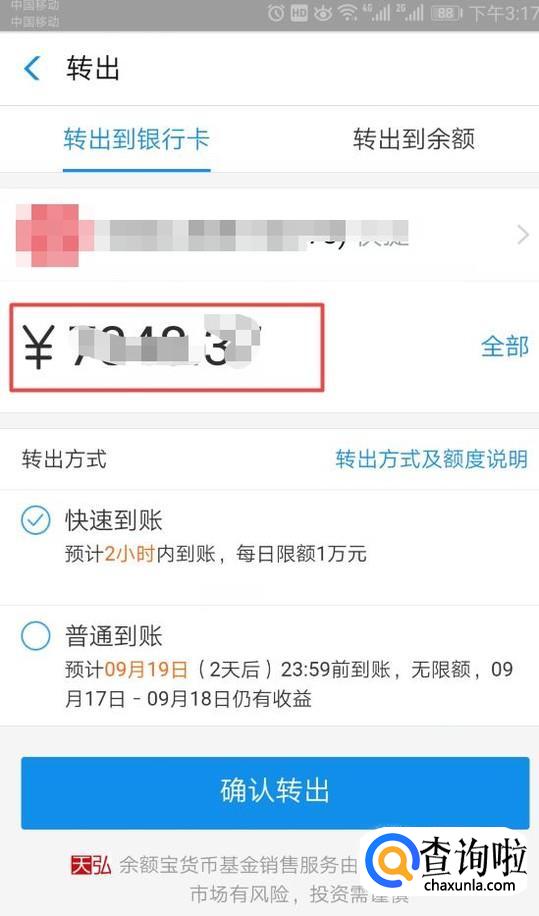The width and height of the screenshot is (539, 916).
Task: Open the blurred bank card row
Action: pyautogui.click(x=269, y=235)
